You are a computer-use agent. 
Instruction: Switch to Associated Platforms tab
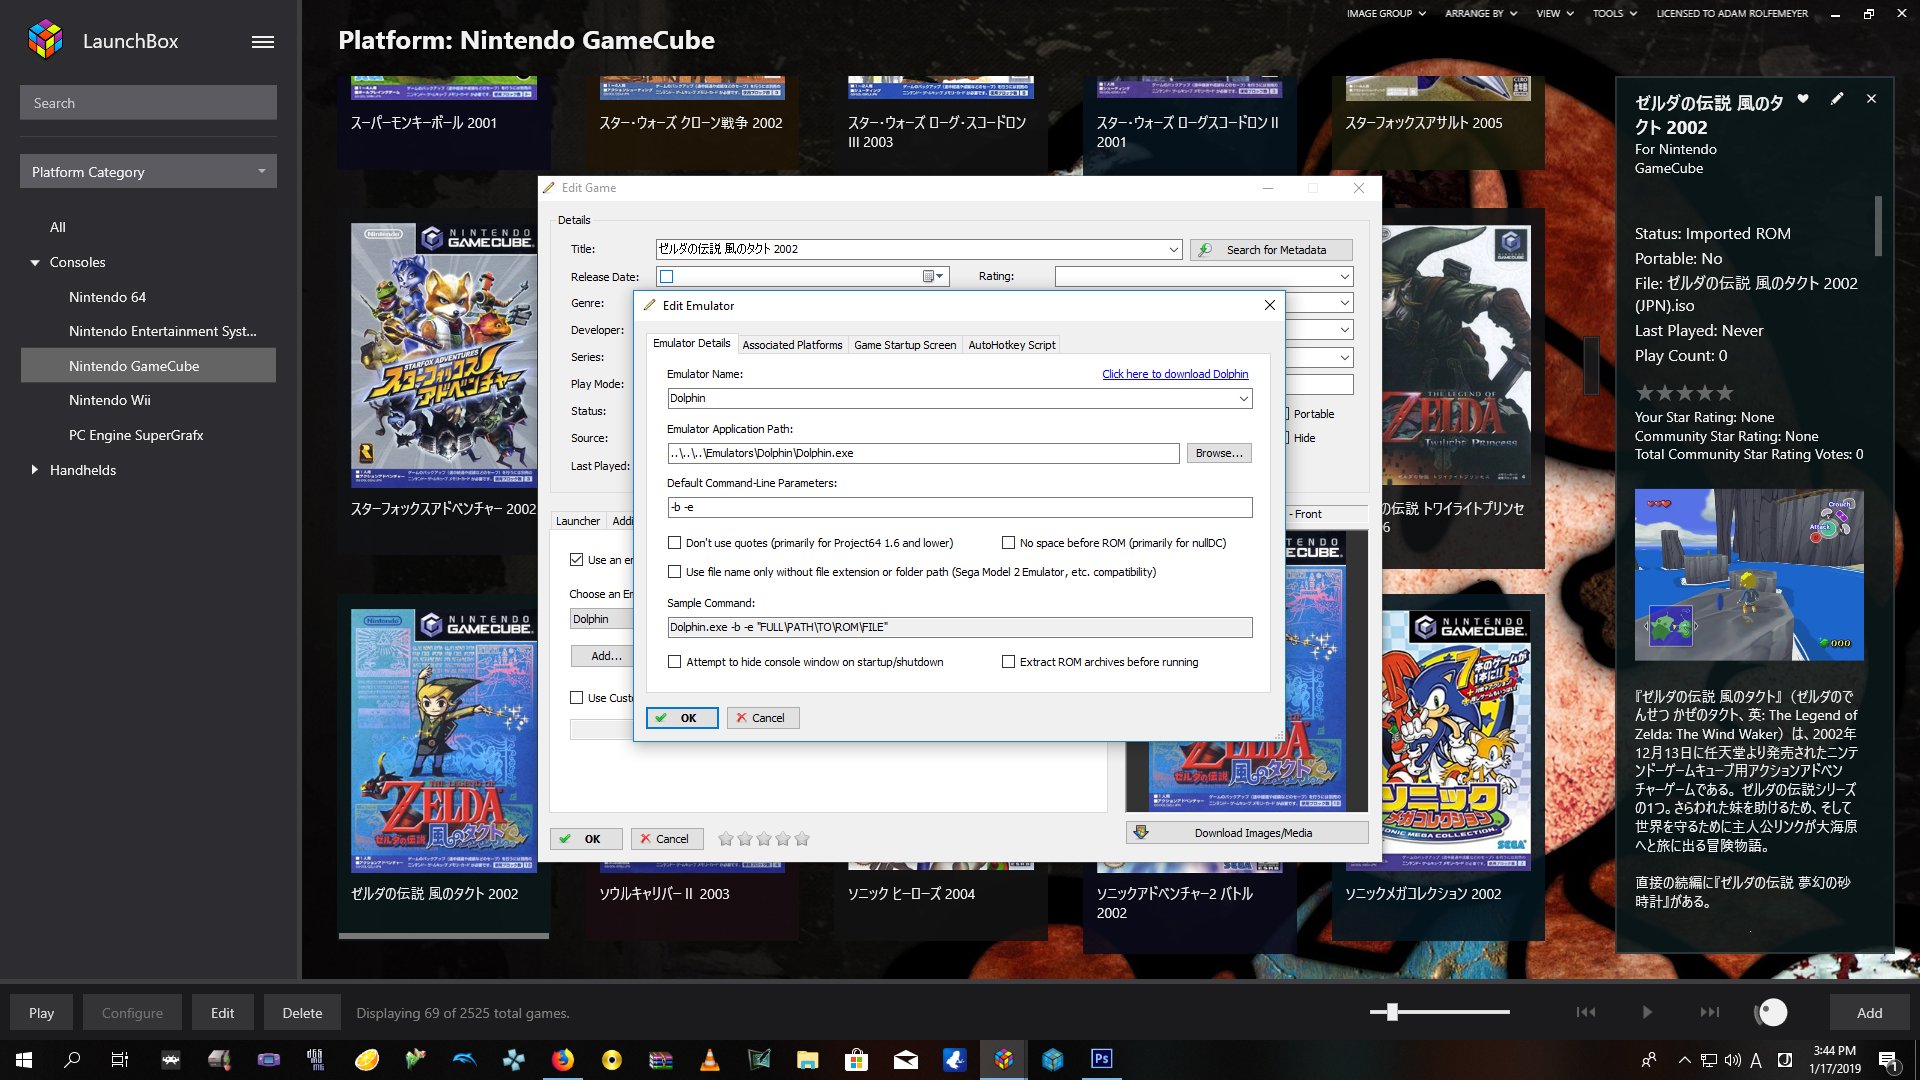pos(792,345)
